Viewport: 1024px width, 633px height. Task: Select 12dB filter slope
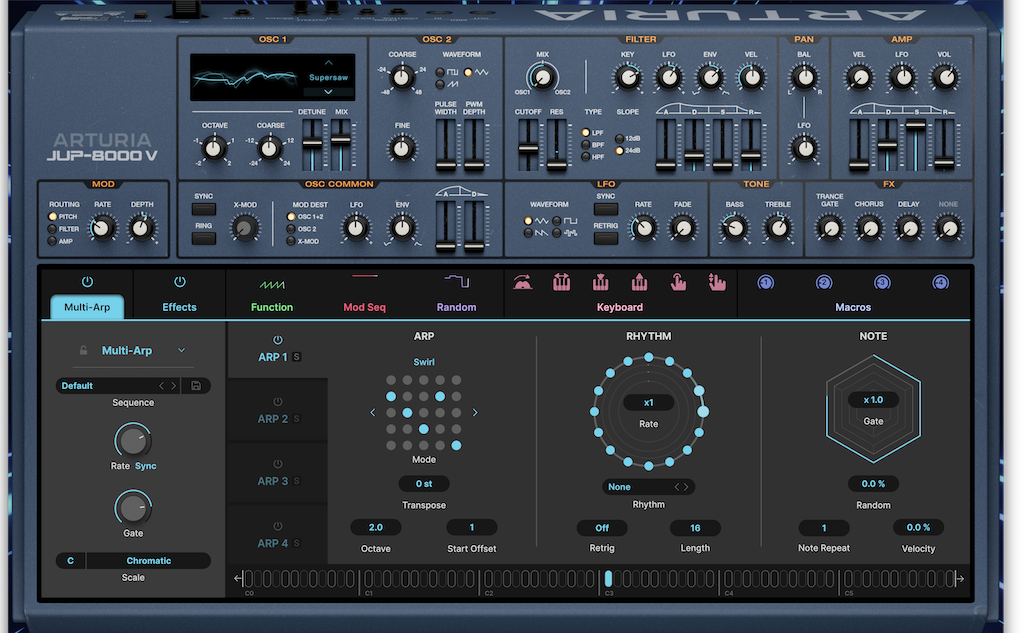coord(619,138)
